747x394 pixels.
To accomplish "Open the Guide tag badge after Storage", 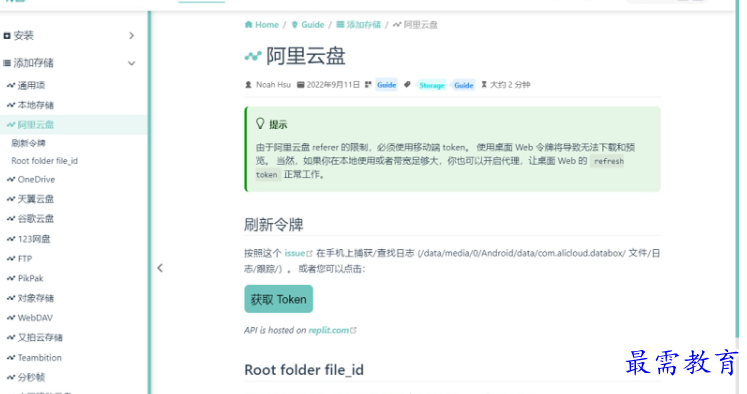I will coord(464,85).
